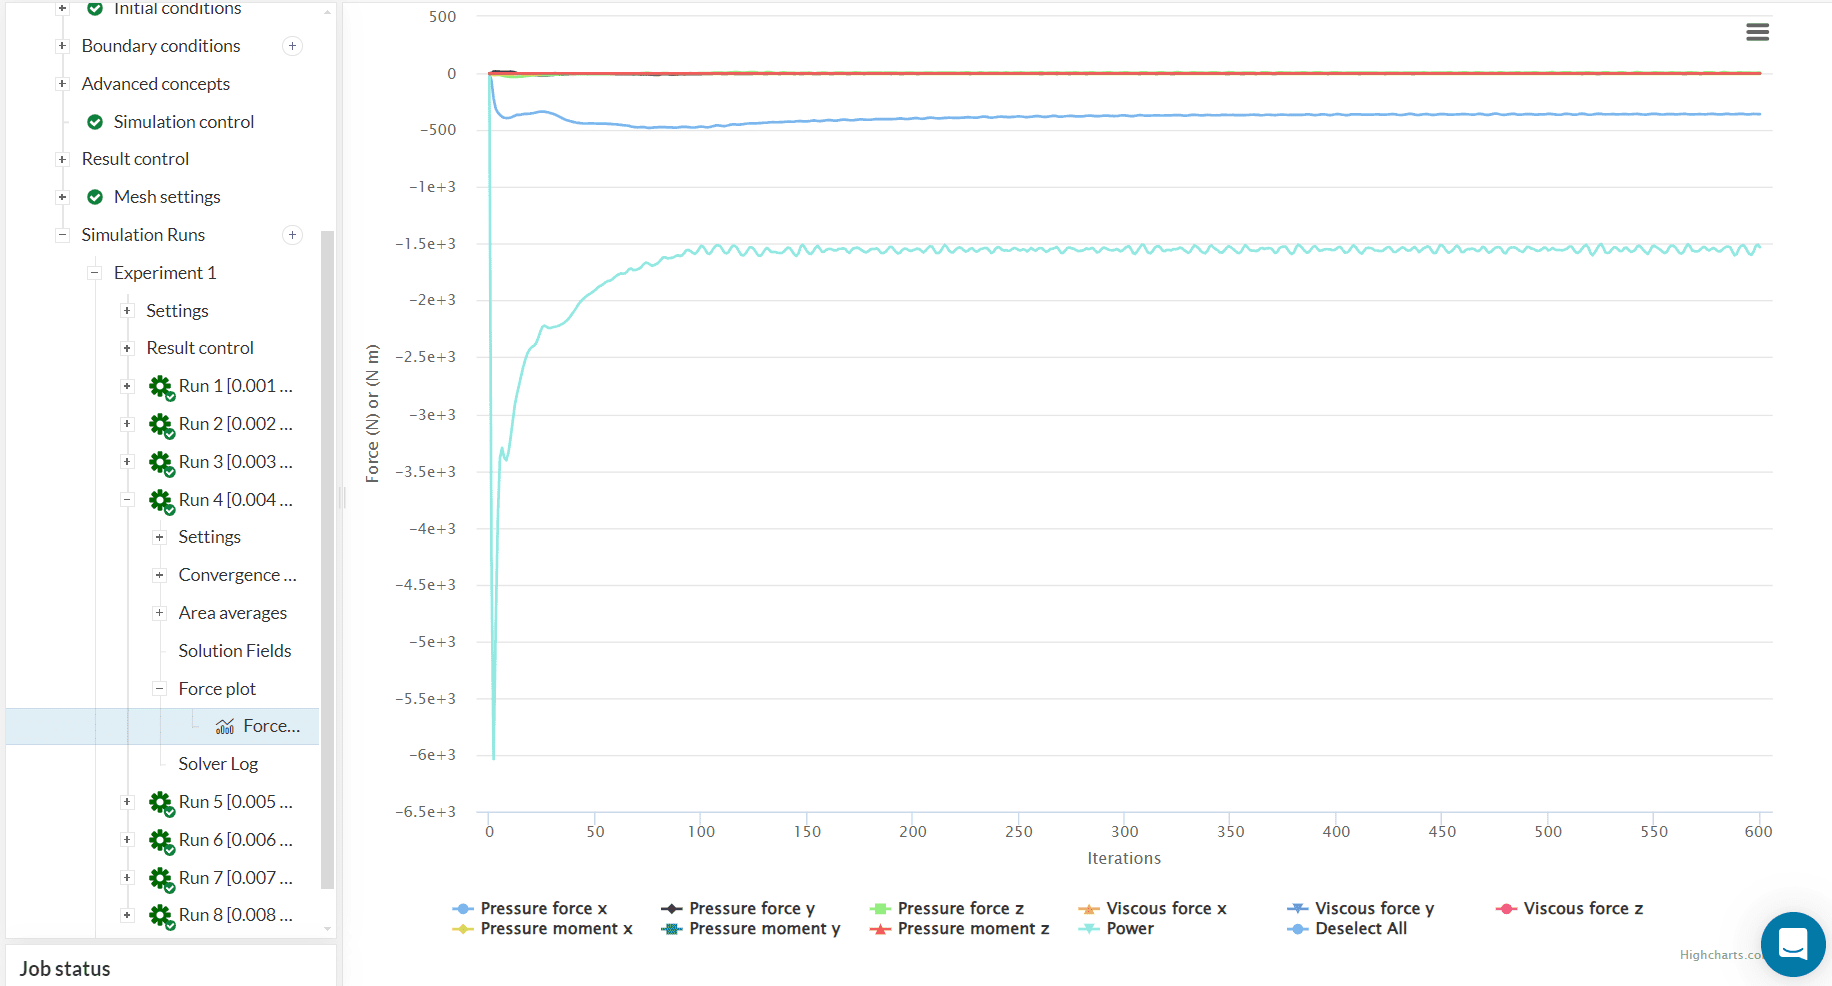Click the Run 5 finished gear icon
Image resolution: width=1832 pixels, height=986 pixels.
pos(160,803)
